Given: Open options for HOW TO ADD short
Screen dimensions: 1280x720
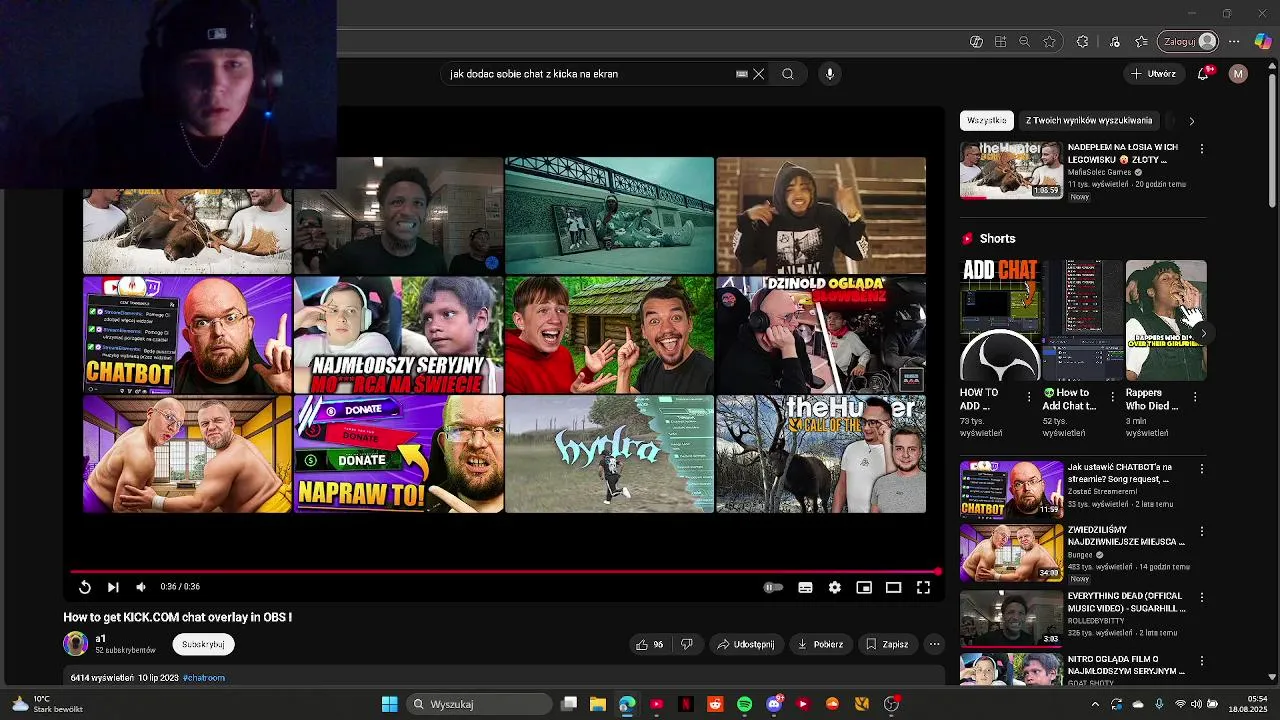Looking at the screenshot, I should tap(1029, 396).
